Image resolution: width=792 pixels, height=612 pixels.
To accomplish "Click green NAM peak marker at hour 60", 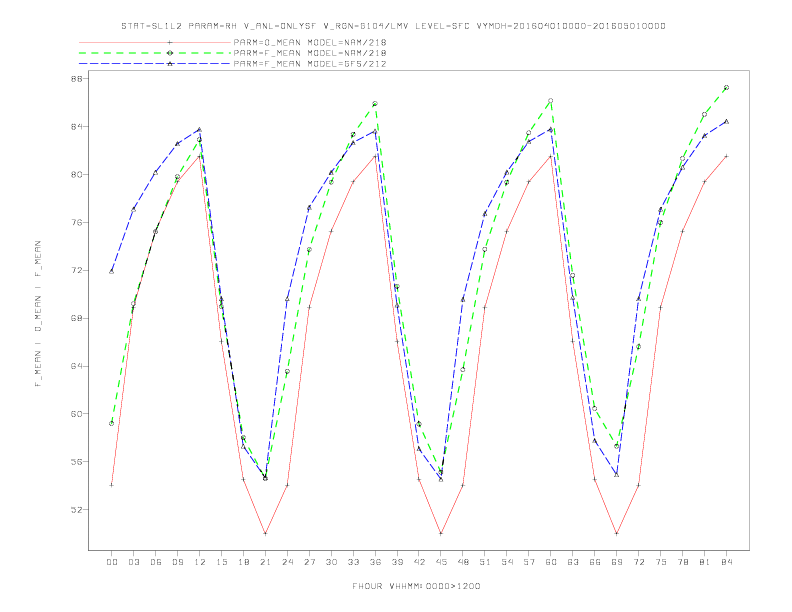I will (x=551, y=100).
